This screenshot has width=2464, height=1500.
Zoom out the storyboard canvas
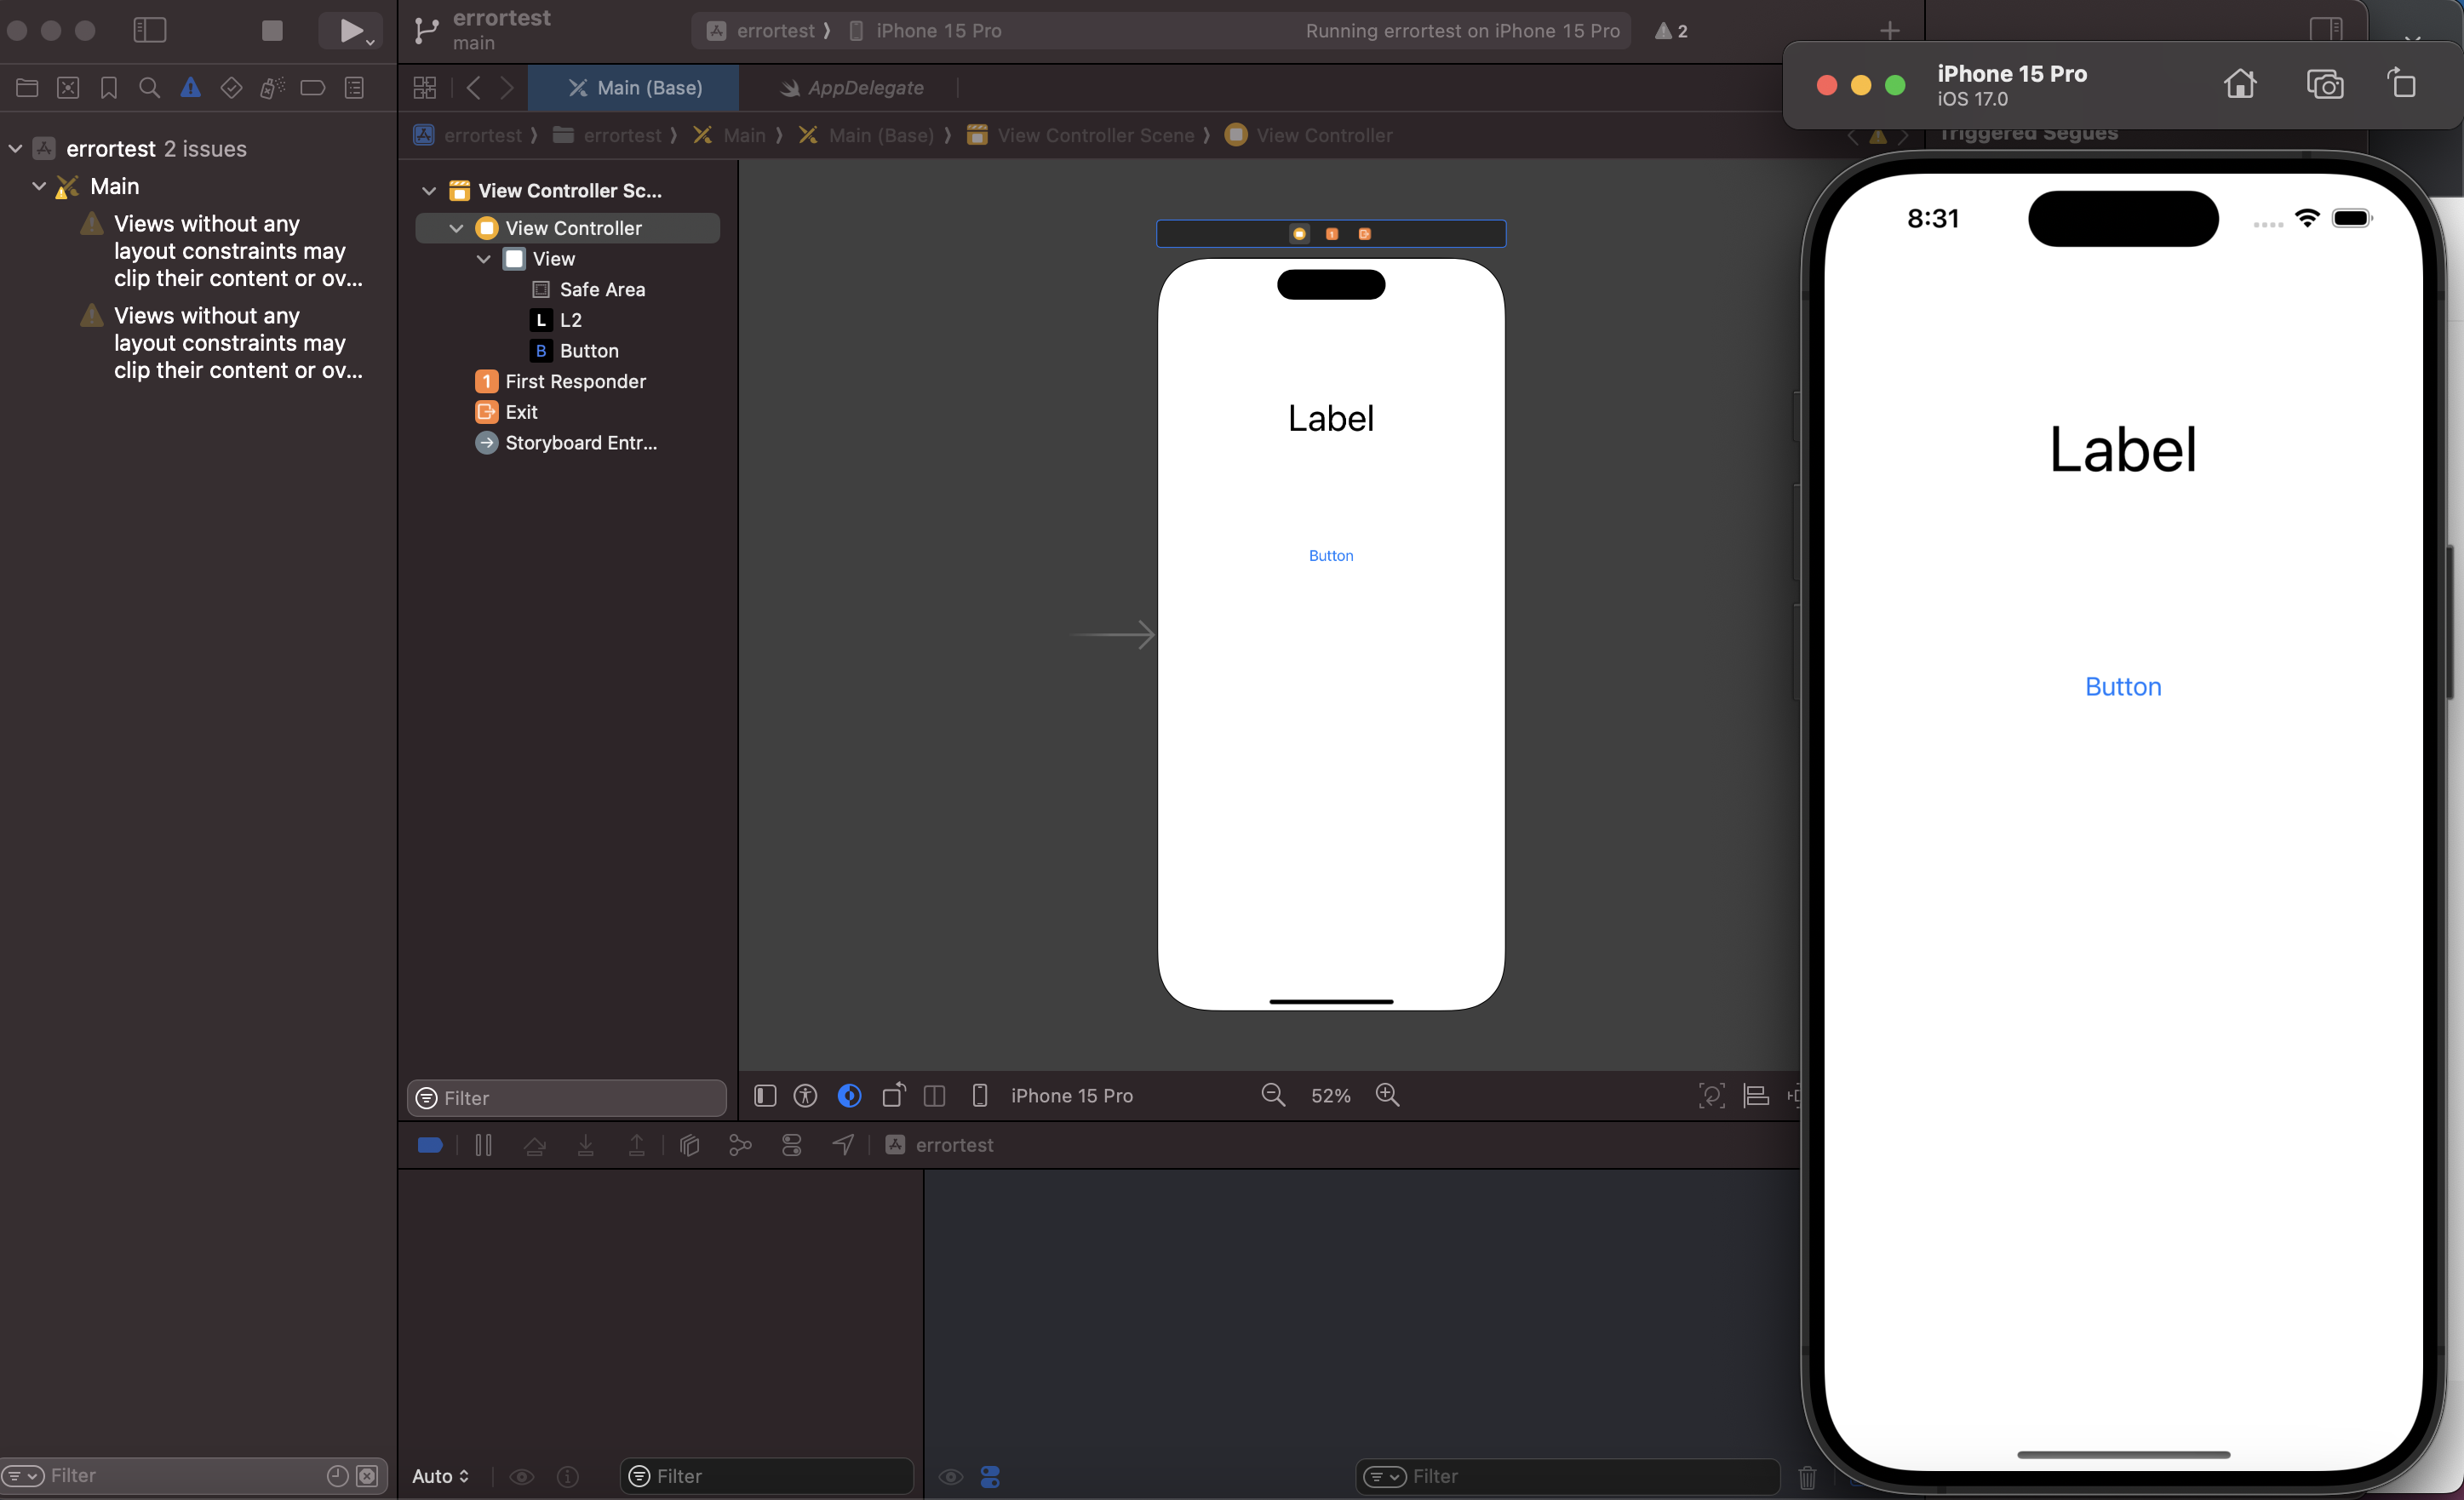1272,1095
